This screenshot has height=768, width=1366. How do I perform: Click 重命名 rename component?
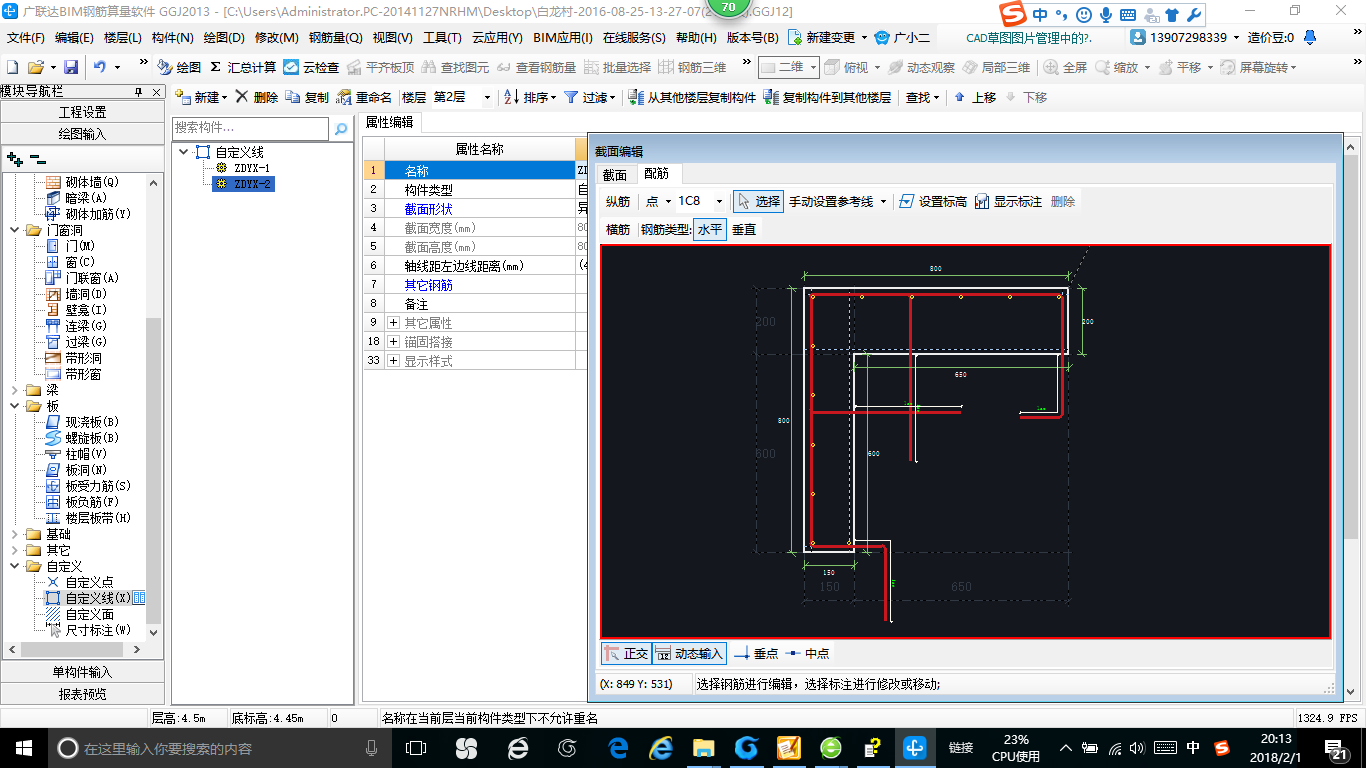[x=364, y=97]
